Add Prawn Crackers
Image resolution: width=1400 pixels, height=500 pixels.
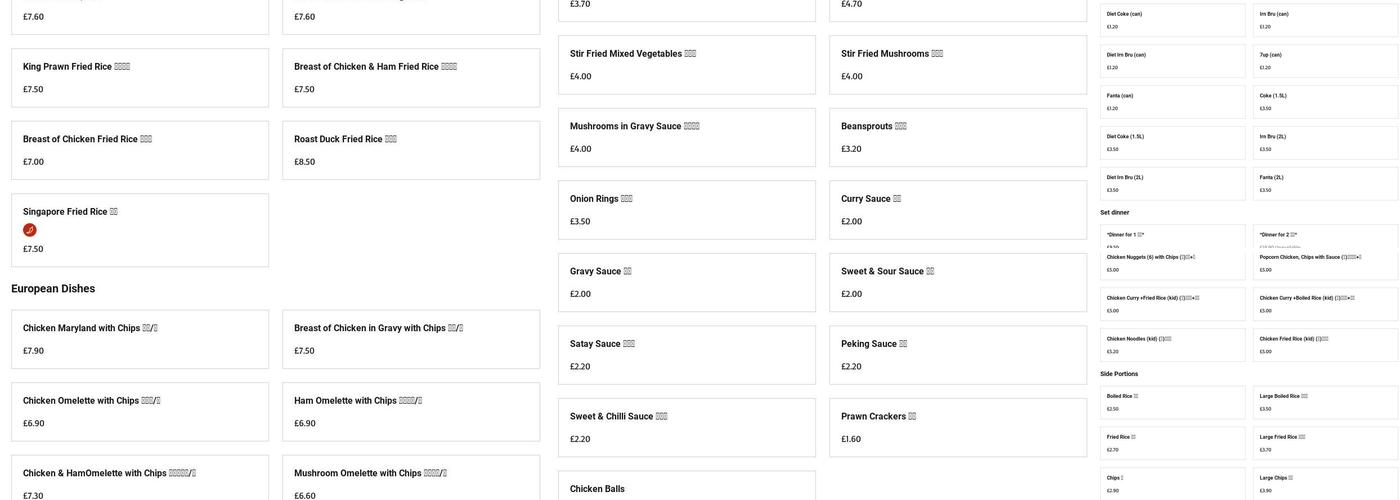tap(957, 427)
